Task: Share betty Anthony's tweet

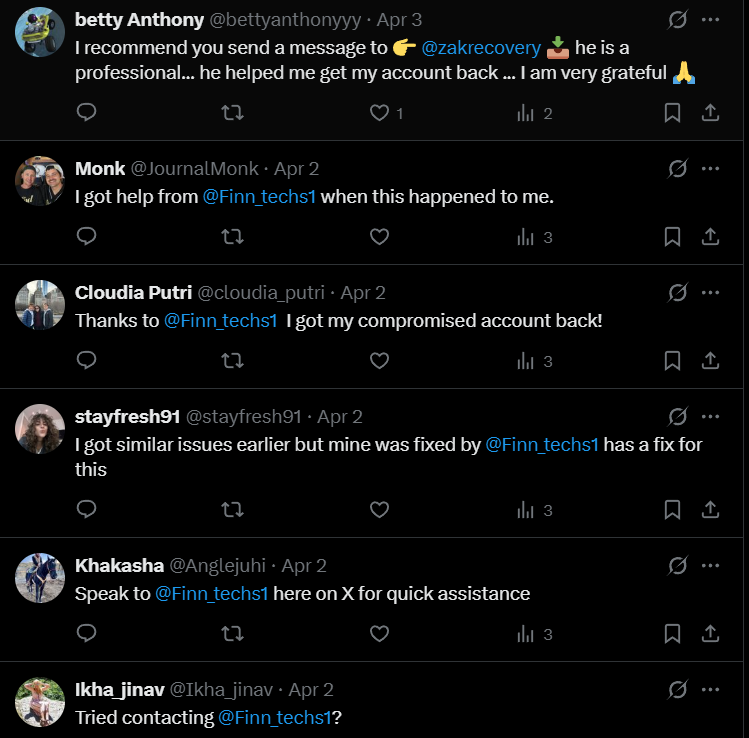Action: 711,113
